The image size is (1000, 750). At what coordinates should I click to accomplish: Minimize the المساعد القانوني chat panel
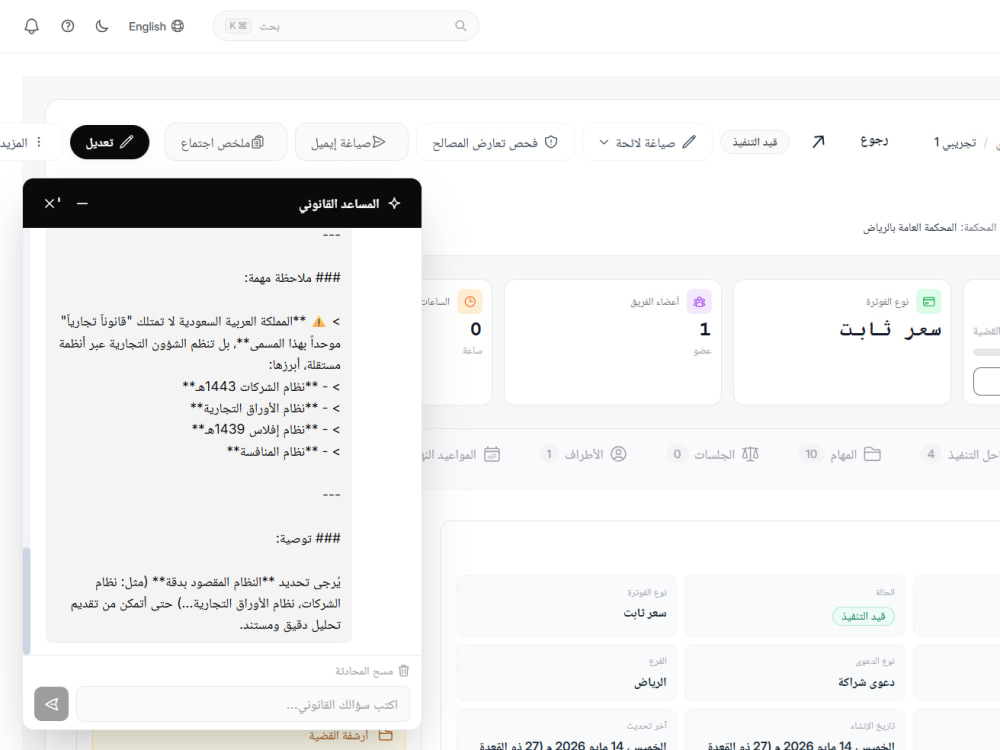point(82,203)
